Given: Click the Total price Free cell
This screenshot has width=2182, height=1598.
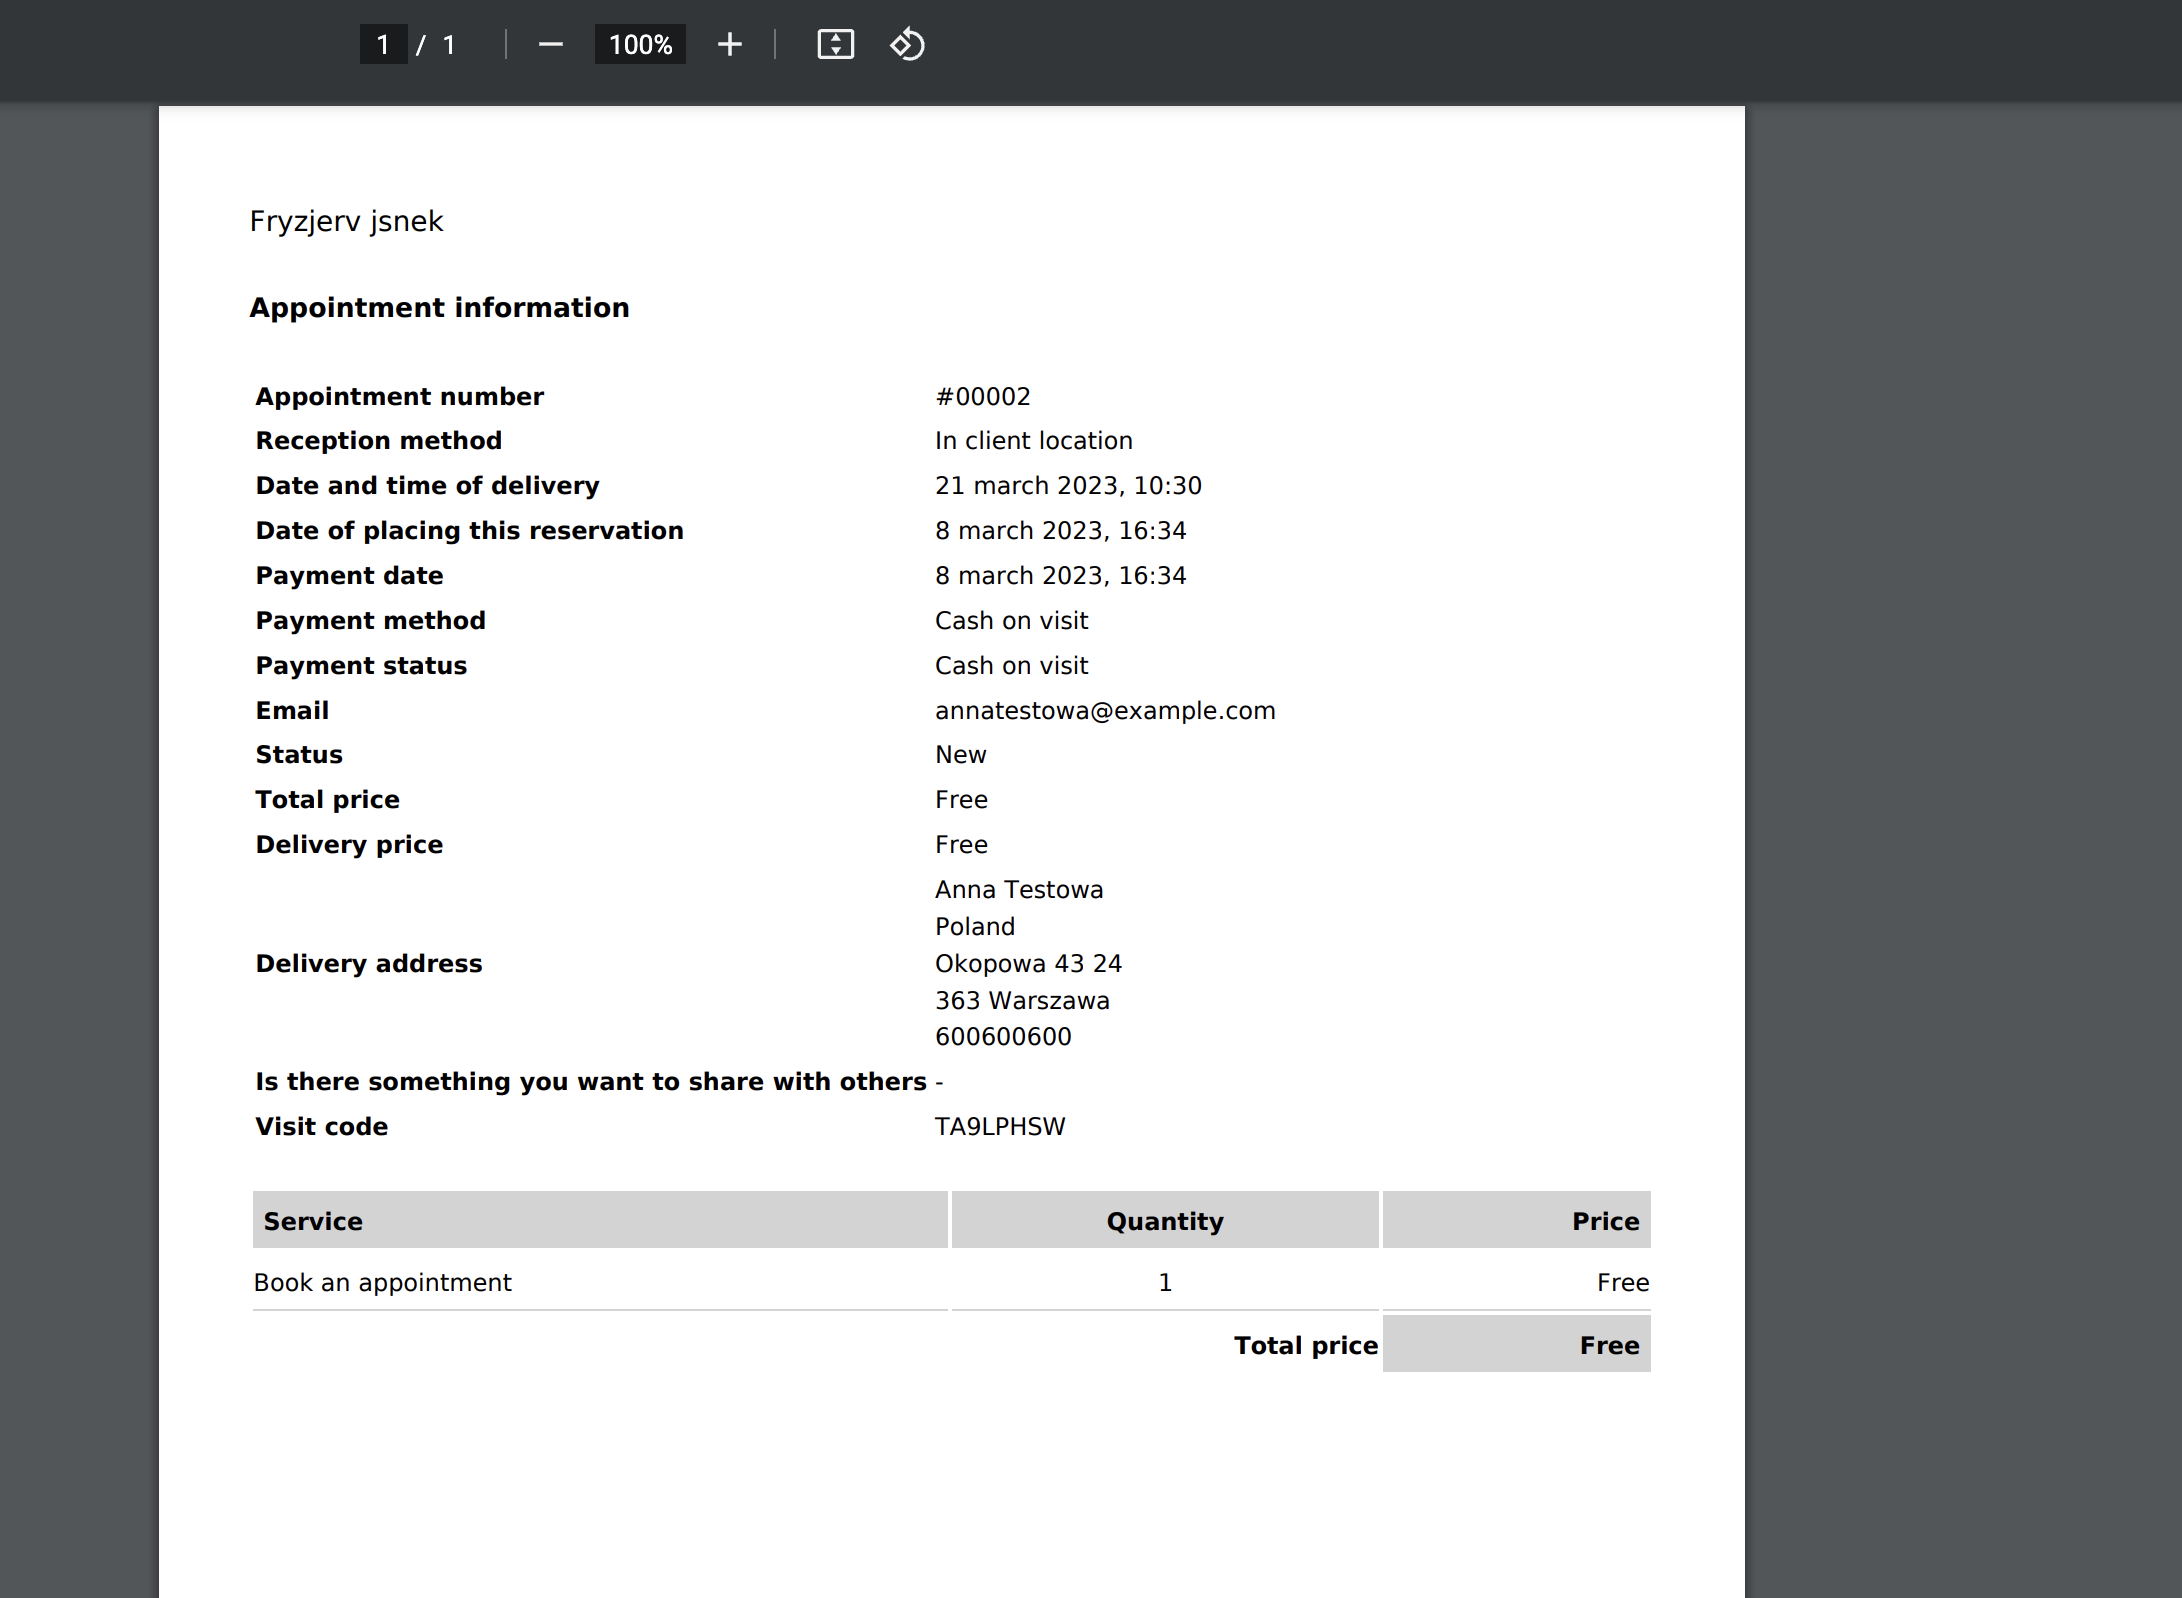Looking at the screenshot, I should point(1608,1345).
